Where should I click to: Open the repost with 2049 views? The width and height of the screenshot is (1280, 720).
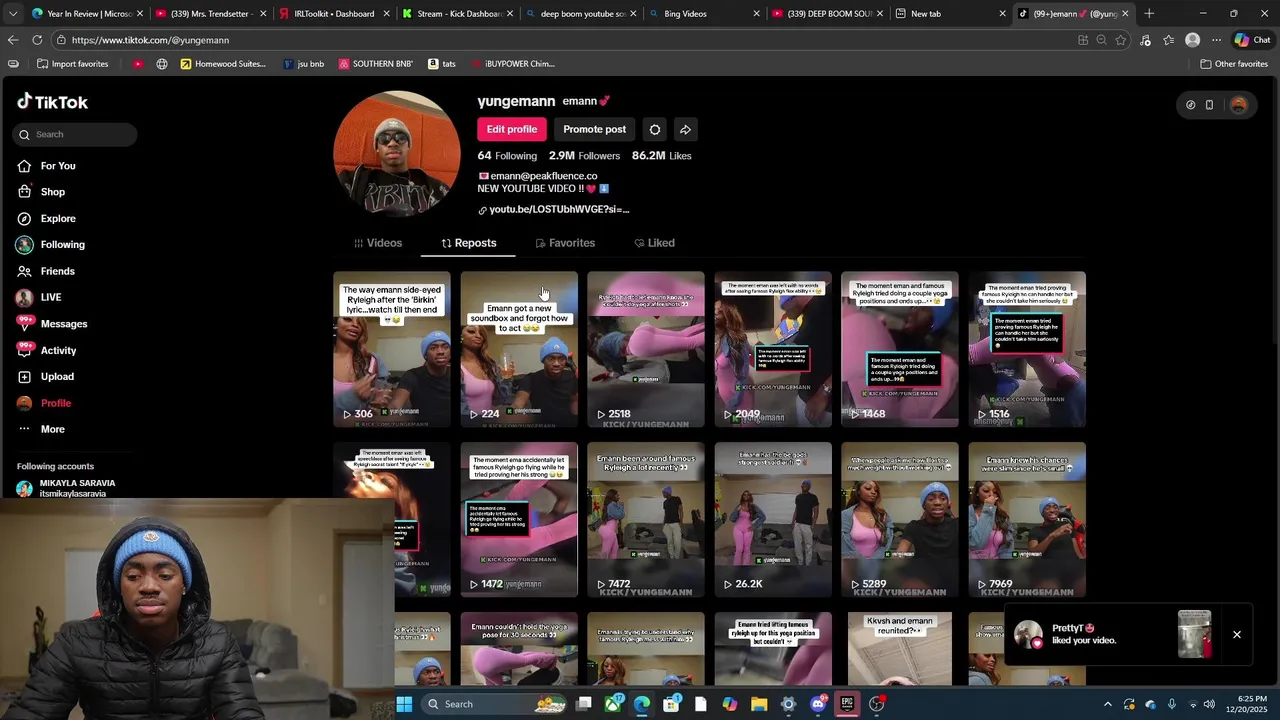(x=773, y=349)
